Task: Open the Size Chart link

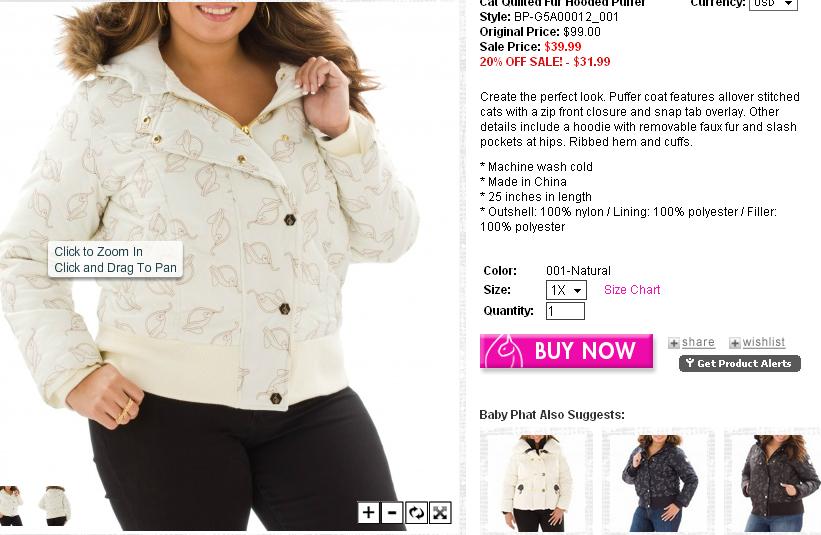Action: point(632,289)
